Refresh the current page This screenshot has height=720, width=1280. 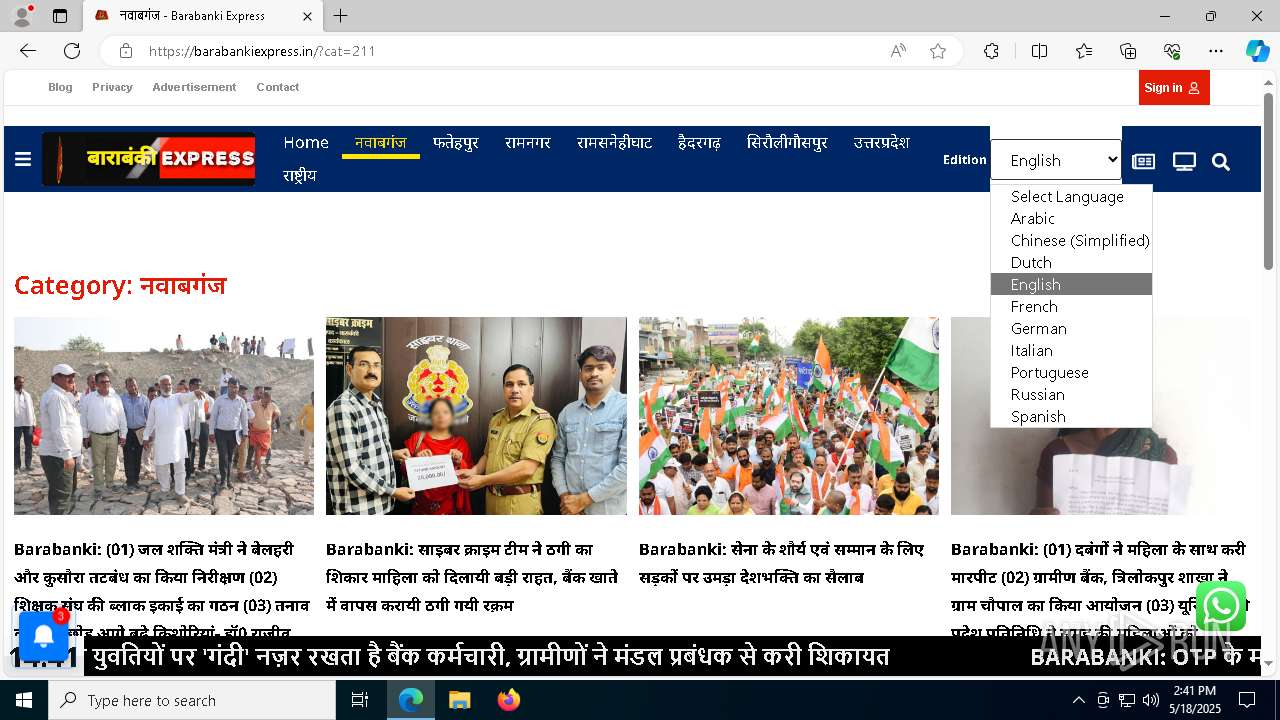coord(72,51)
